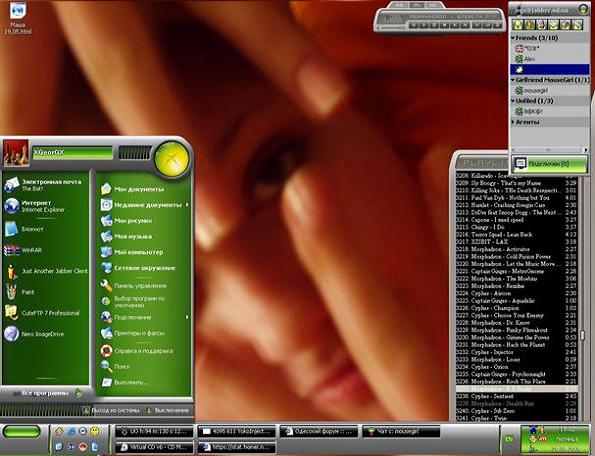Launch WinRAR from Start menu
Screen dimensions: 595x456
(45, 250)
